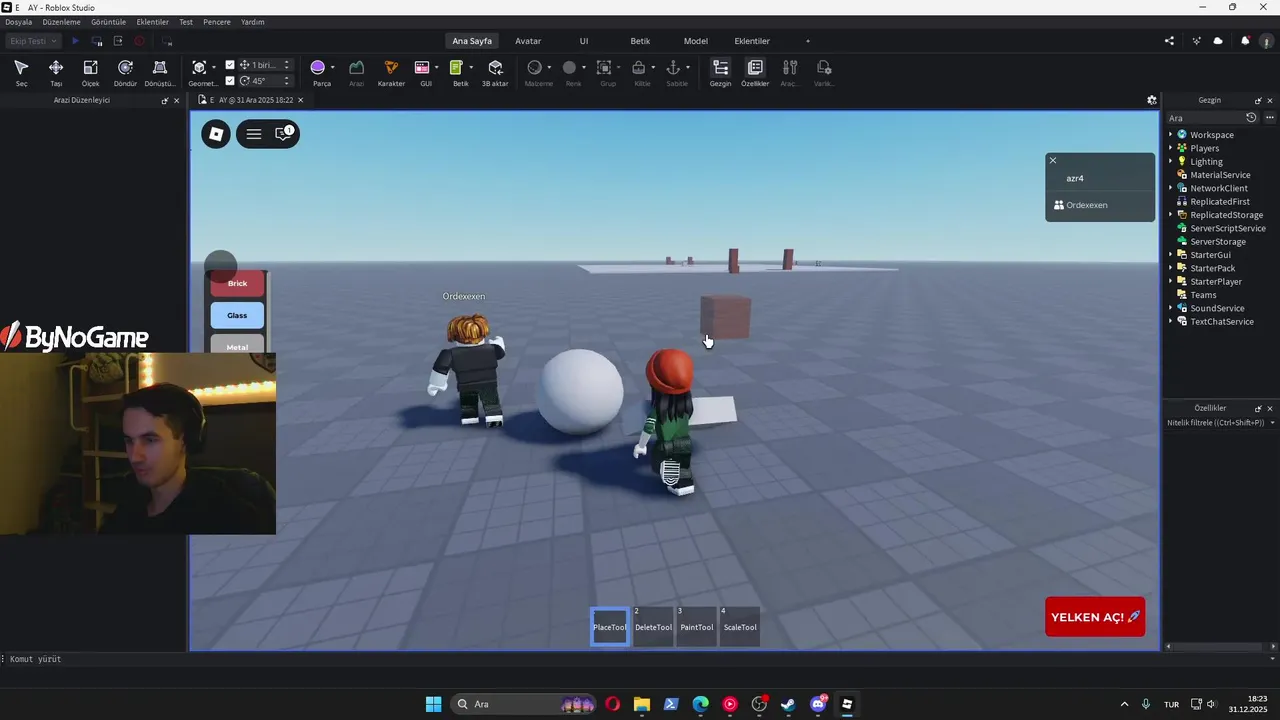Open the Karakter (Character) tool
This screenshot has height=720, width=1280.
[391, 72]
